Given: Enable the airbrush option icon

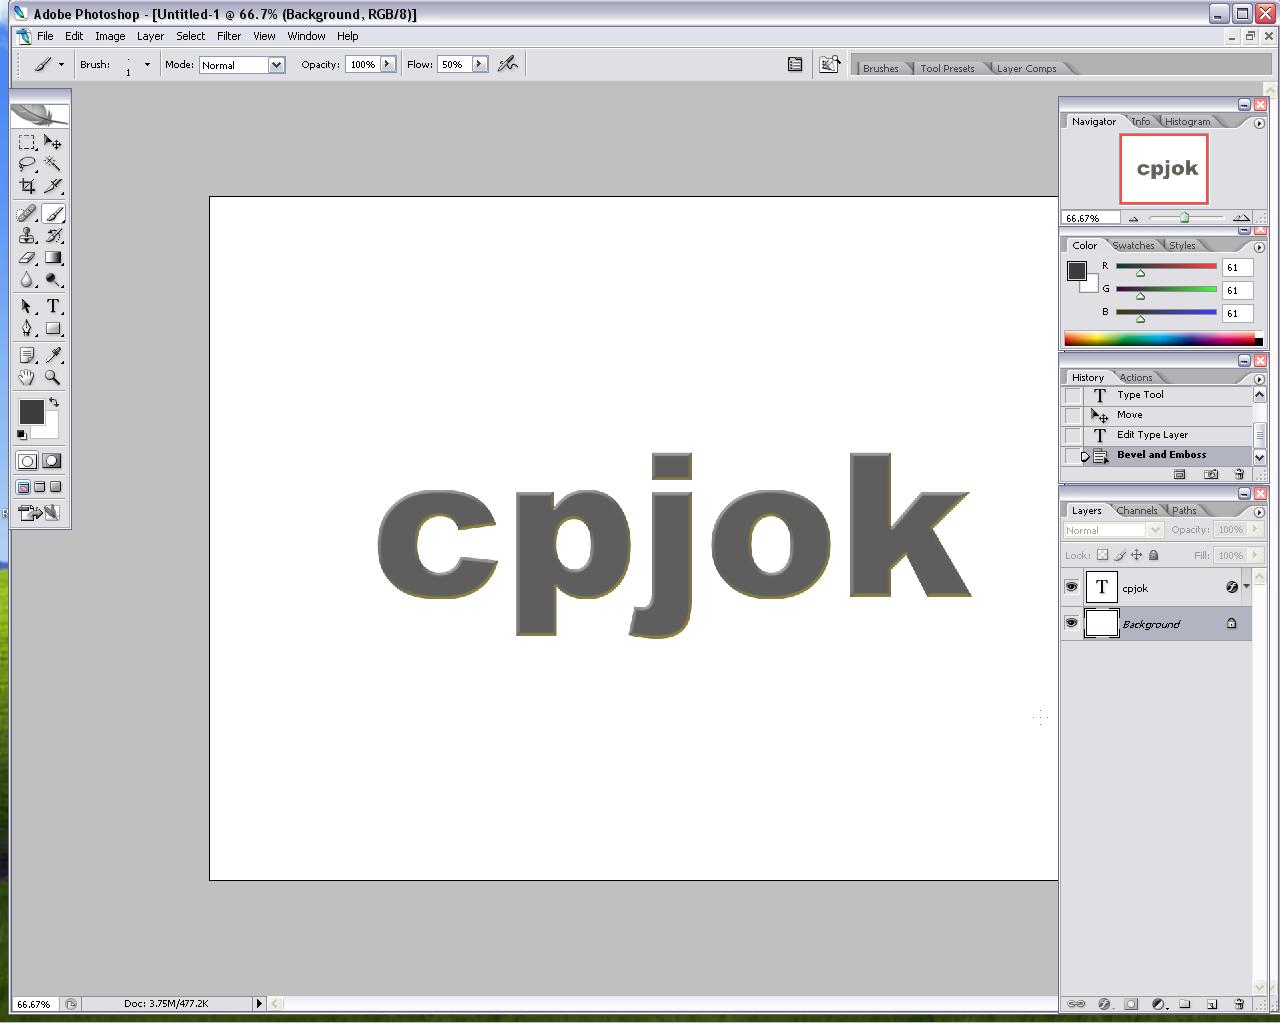Looking at the screenshot, I should click(508, 64).
